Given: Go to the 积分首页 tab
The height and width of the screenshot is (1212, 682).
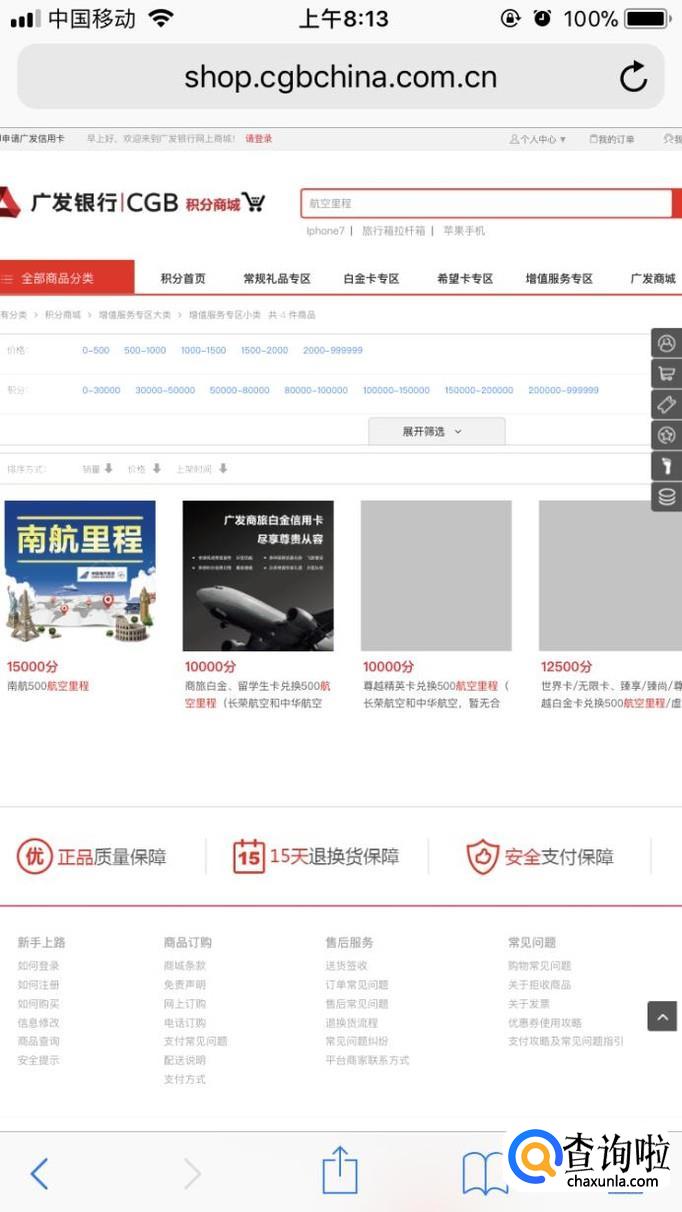Looking at the screenshot, I should [183, 279].
